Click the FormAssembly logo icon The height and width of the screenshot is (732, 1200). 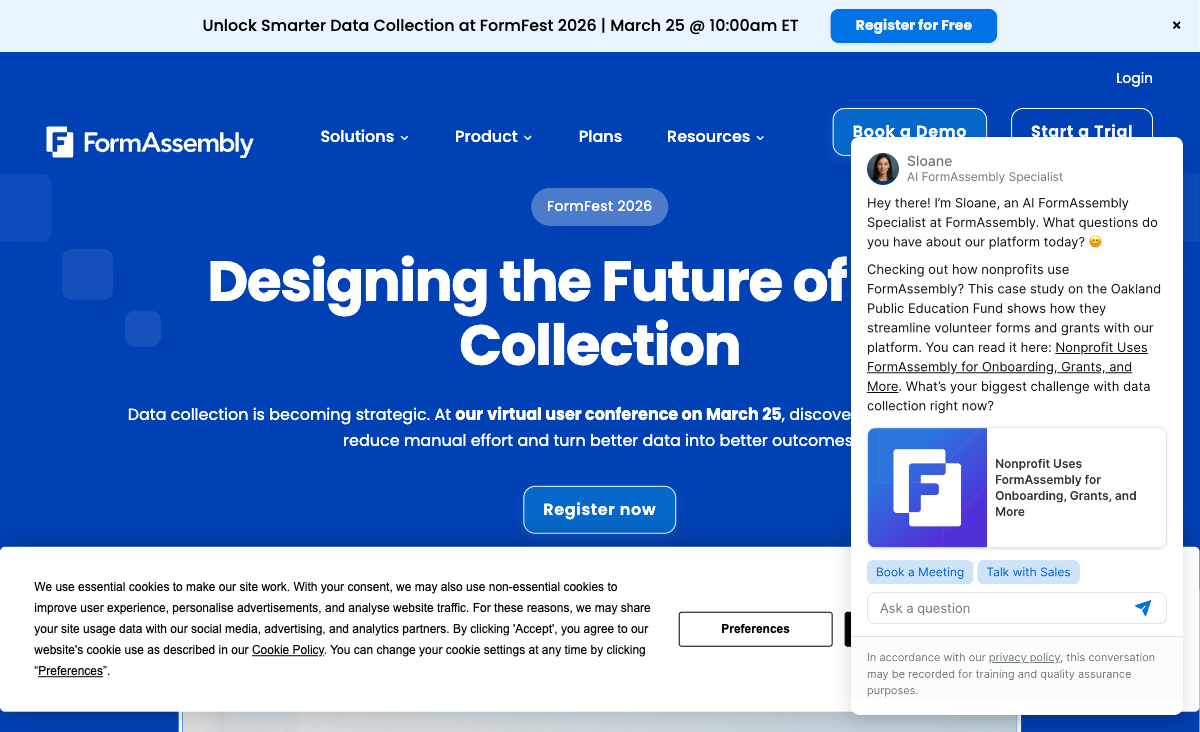tap(59, 142)
